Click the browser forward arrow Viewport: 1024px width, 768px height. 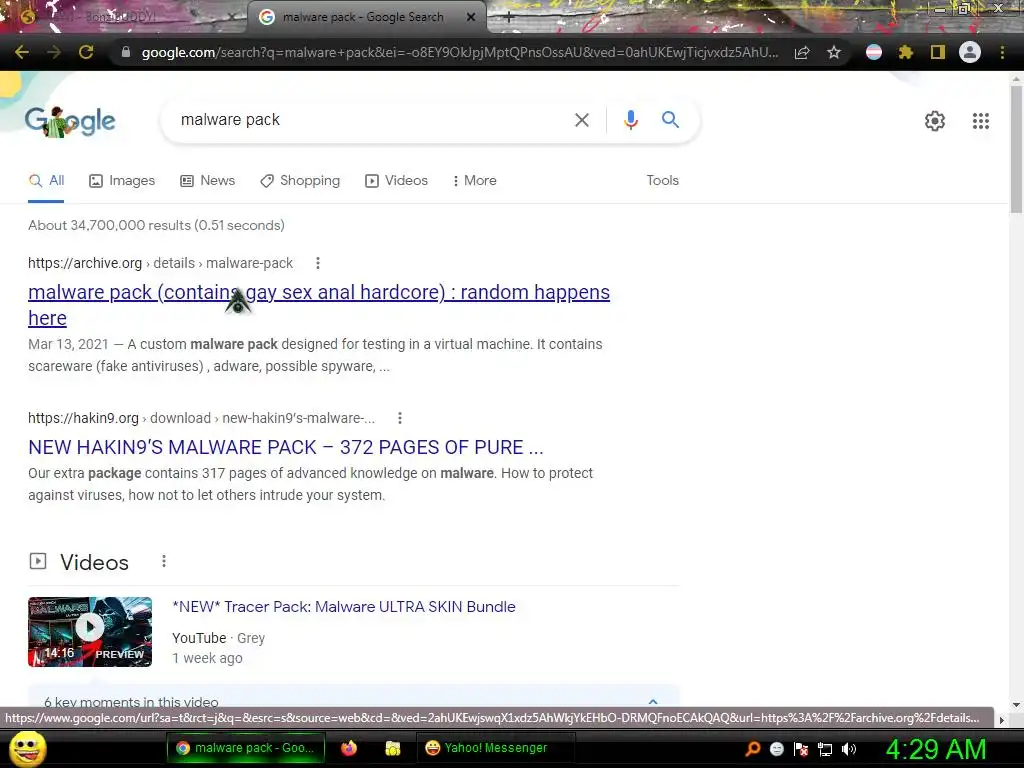point(54,52)
